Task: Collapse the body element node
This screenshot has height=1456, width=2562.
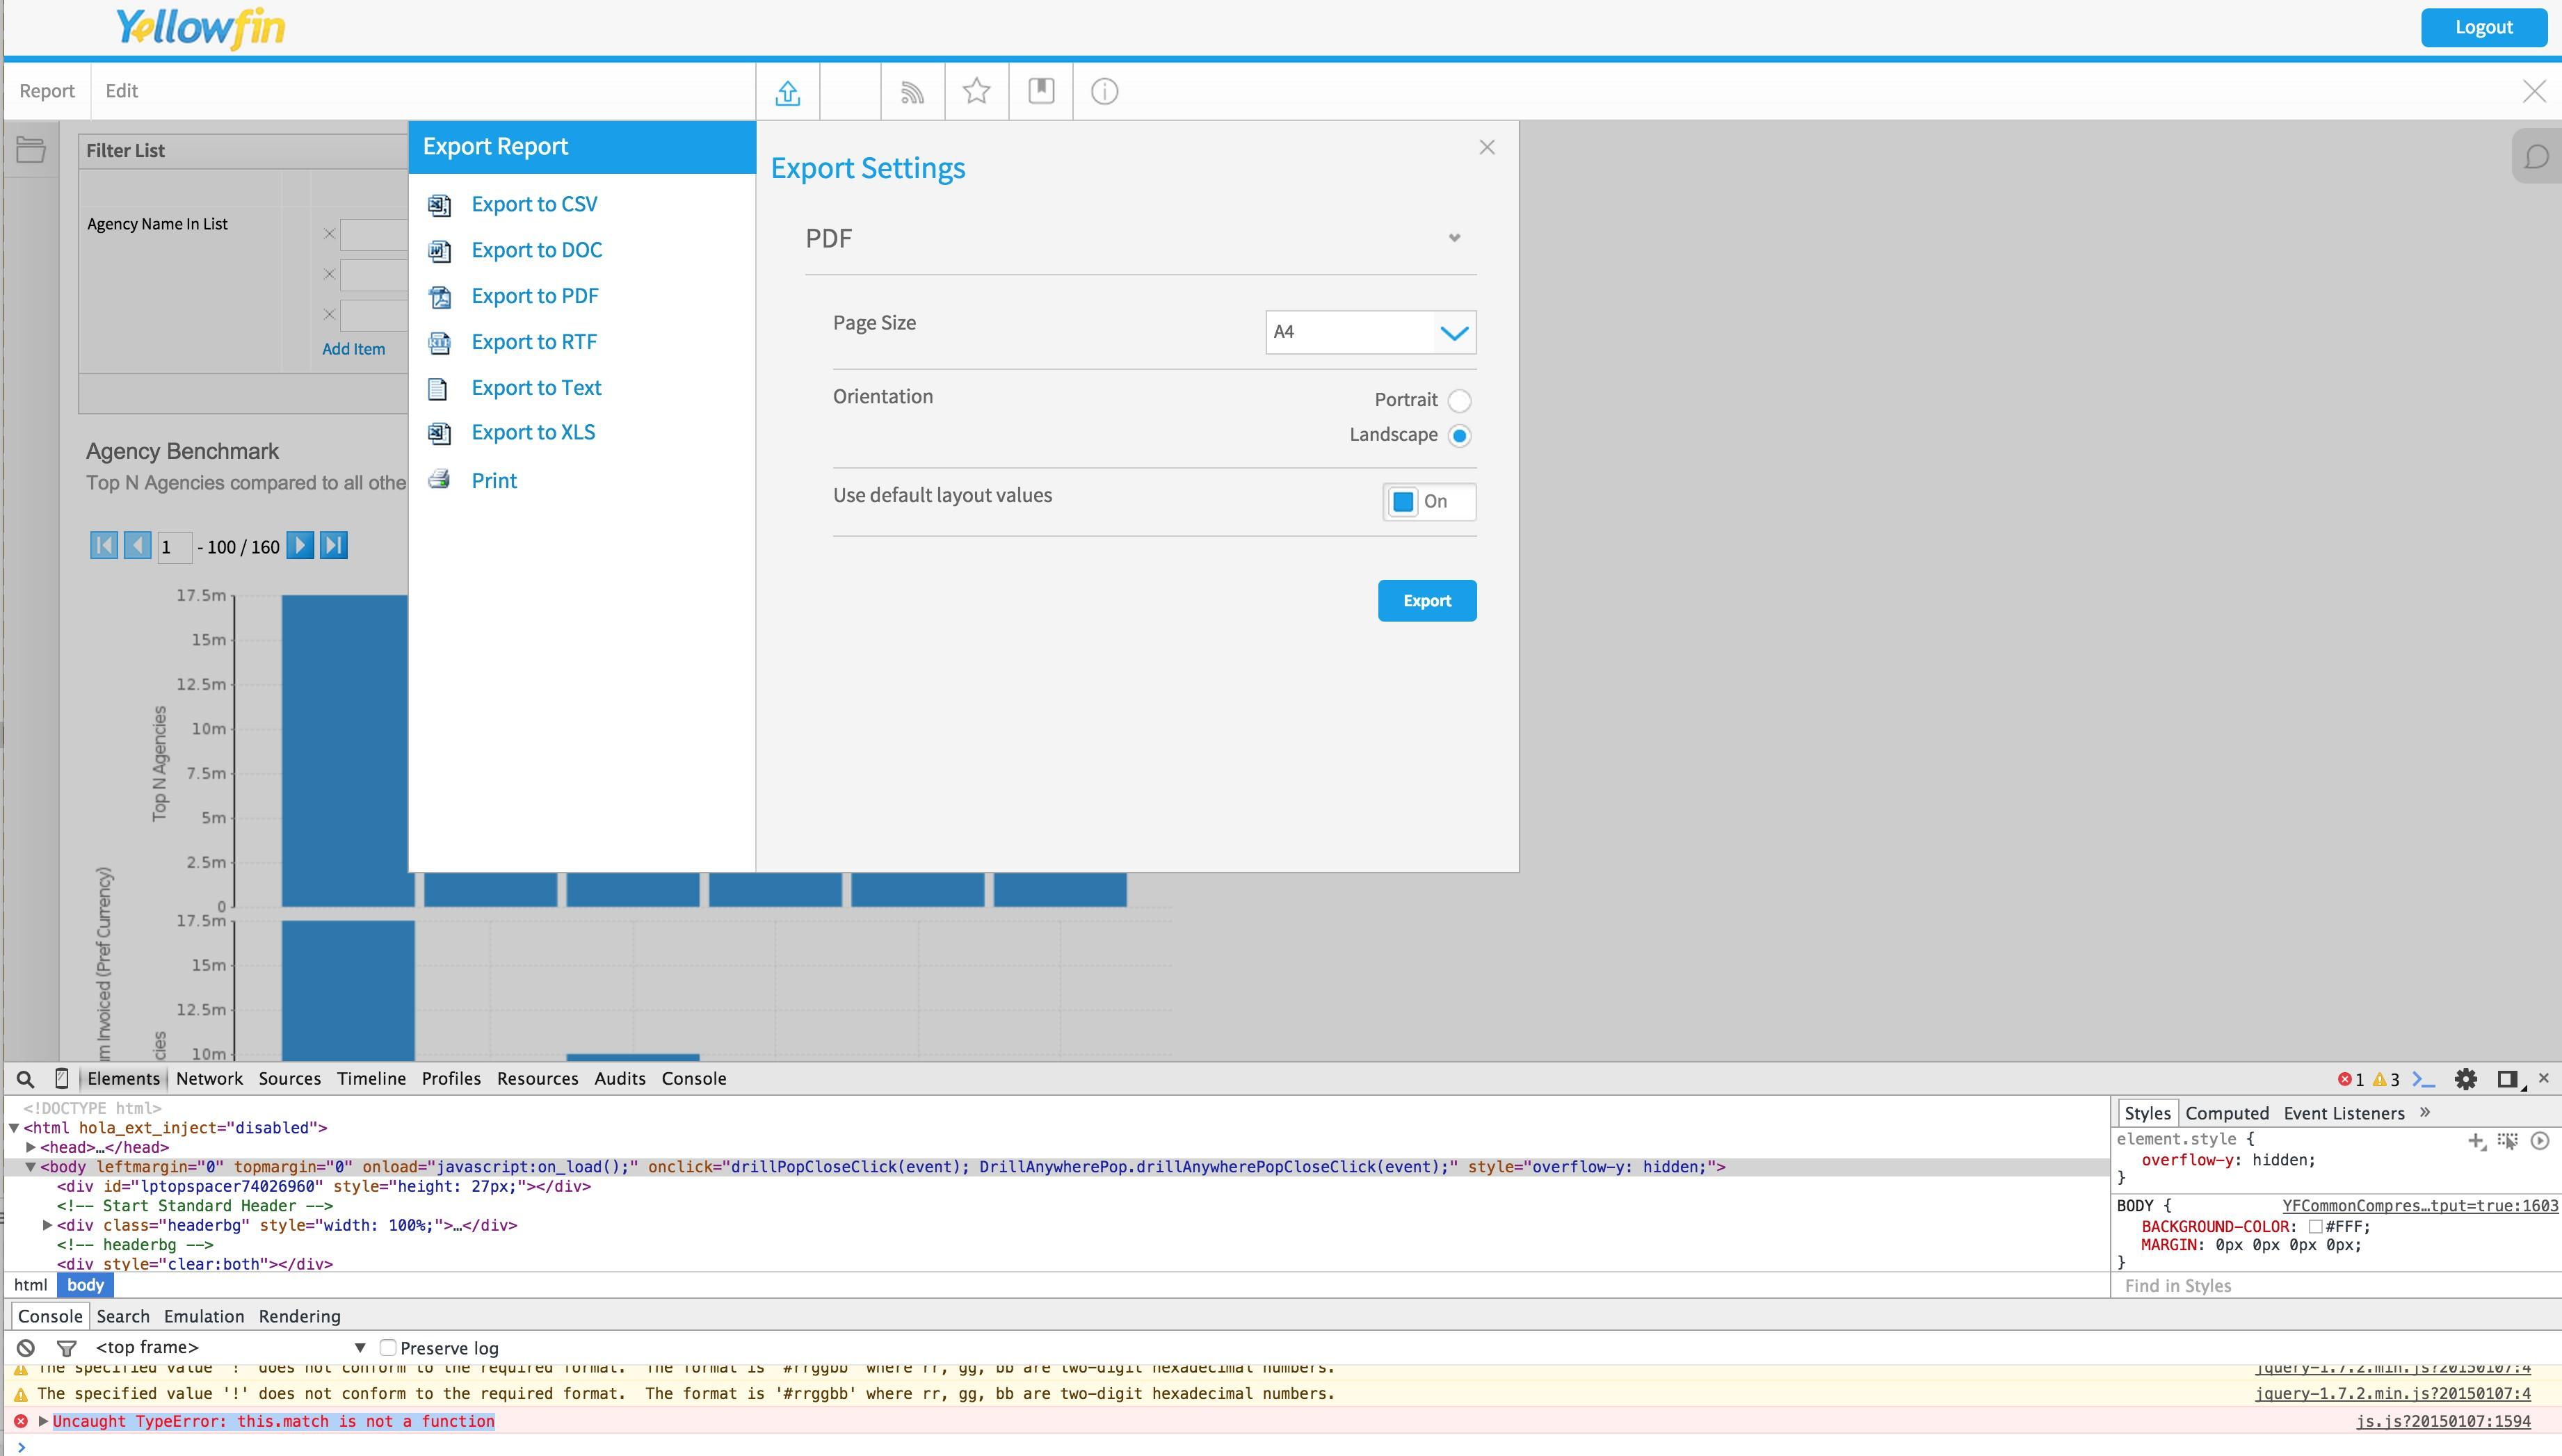Action: click(31, 1167)
